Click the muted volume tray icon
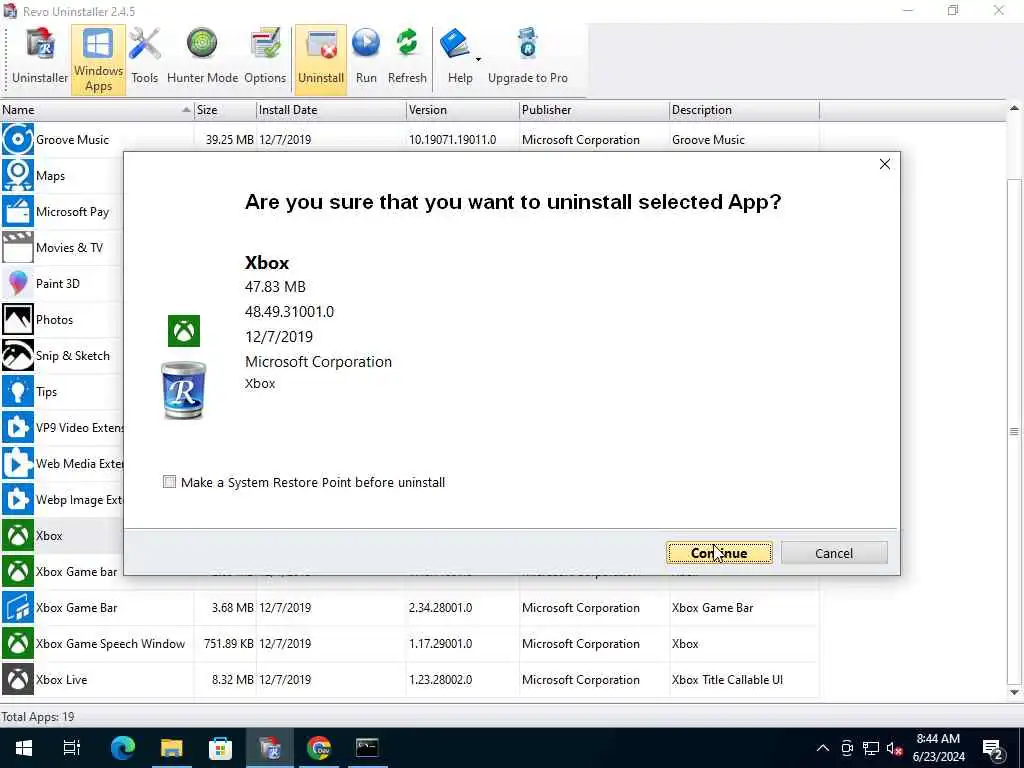The width and height of the screenshot is (1024, 768). [x=895, y=748]
